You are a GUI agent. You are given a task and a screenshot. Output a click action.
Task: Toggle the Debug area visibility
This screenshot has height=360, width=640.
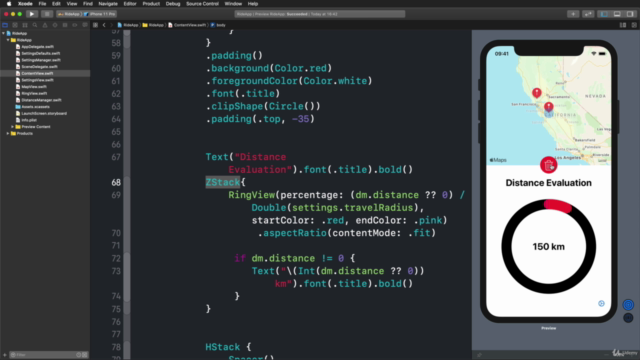(617, 14)
